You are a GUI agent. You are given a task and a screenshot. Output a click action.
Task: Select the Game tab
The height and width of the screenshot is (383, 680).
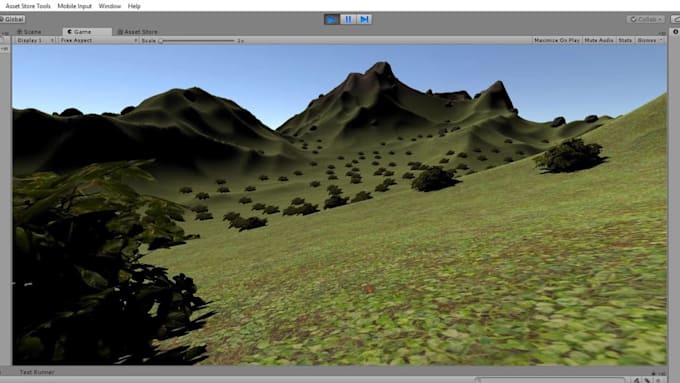87,32
